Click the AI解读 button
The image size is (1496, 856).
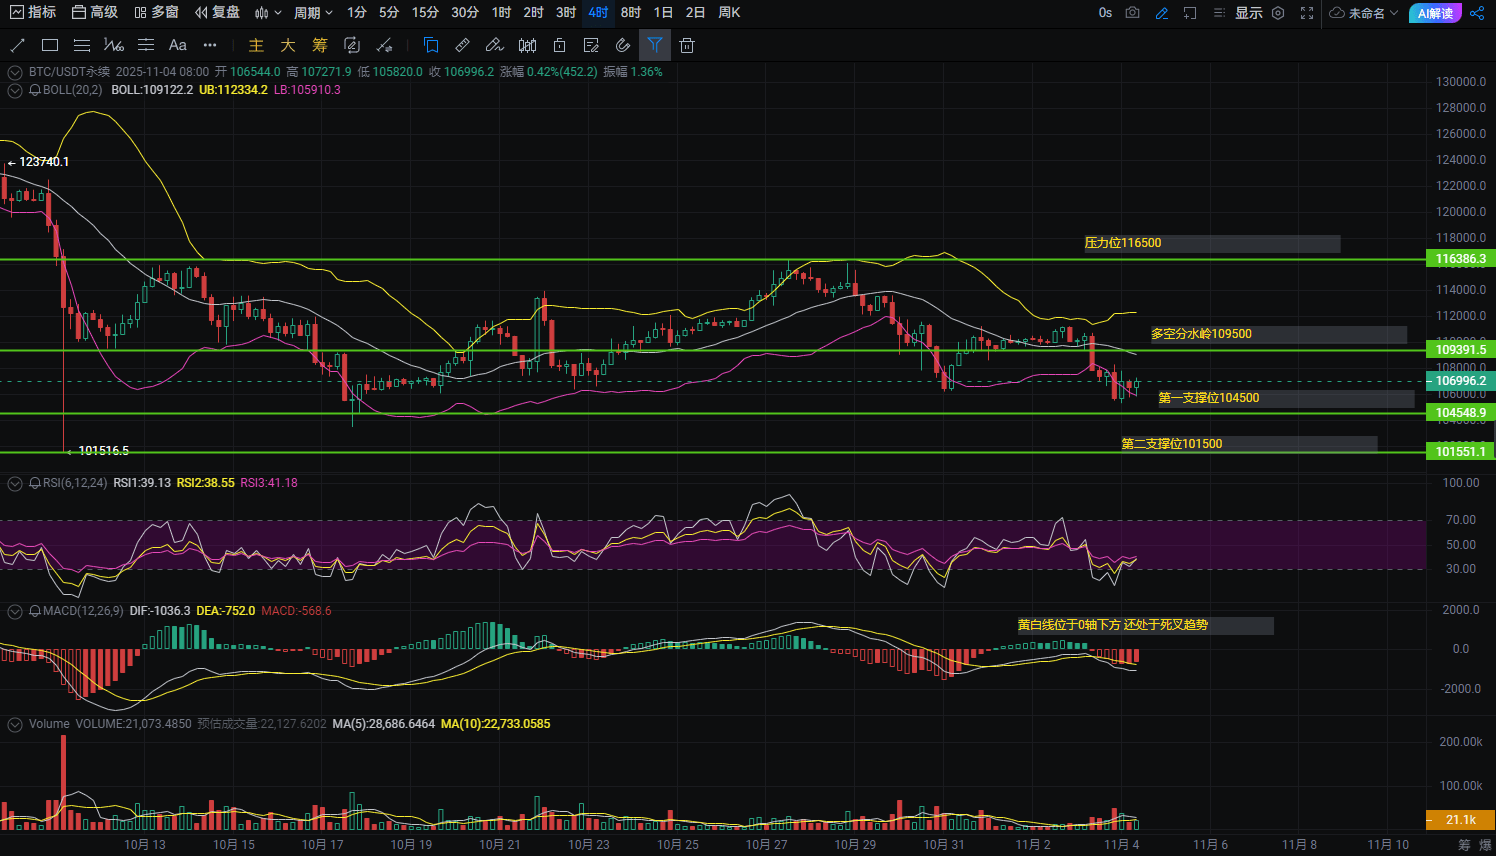[x=1435, y=13]
